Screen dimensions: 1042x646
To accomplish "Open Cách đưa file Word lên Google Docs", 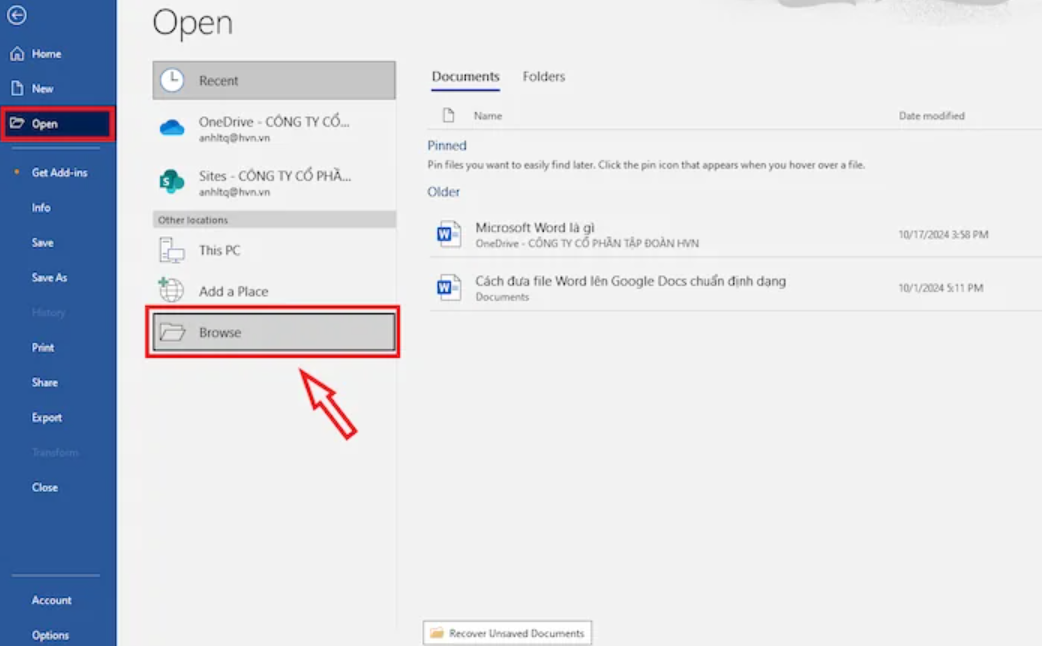I will (x=631, y=281).
